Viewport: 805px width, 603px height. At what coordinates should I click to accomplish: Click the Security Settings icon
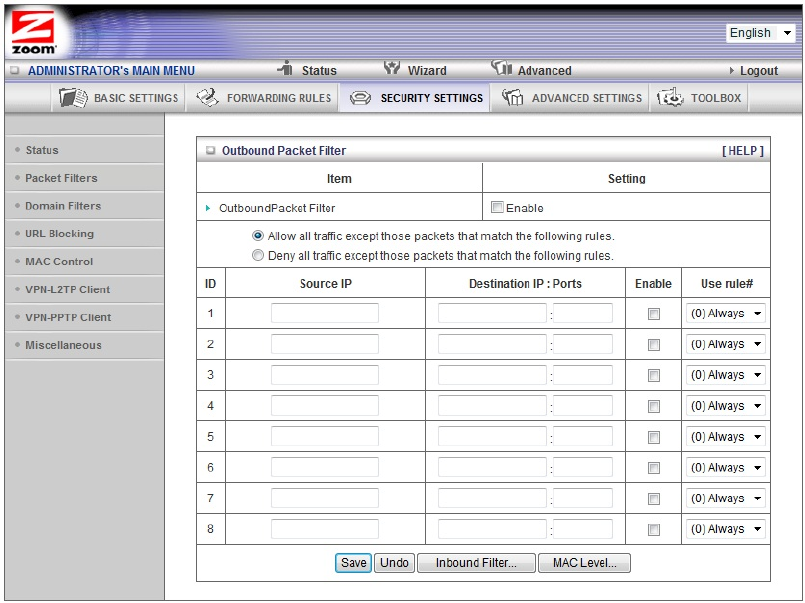click(360, 98)
